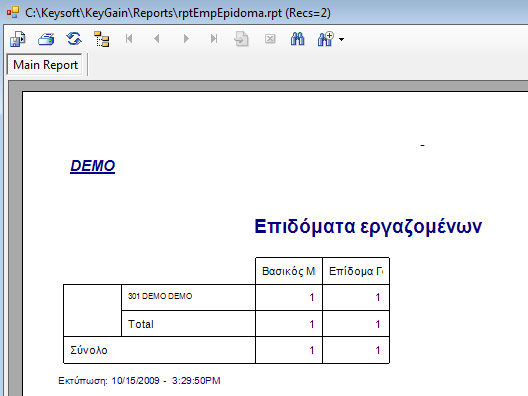Screen dimensions: 528x396
Task: Select the Main Report tab
Action: pos(45,65)
